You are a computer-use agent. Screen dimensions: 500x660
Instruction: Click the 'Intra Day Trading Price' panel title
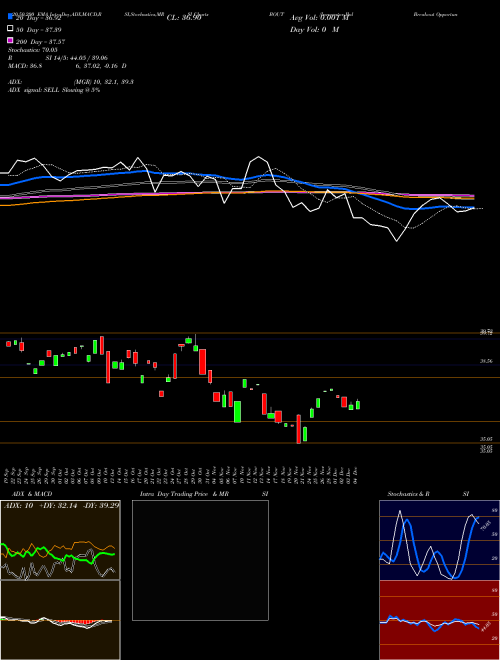pyautogui.click(x=174, y=494)
